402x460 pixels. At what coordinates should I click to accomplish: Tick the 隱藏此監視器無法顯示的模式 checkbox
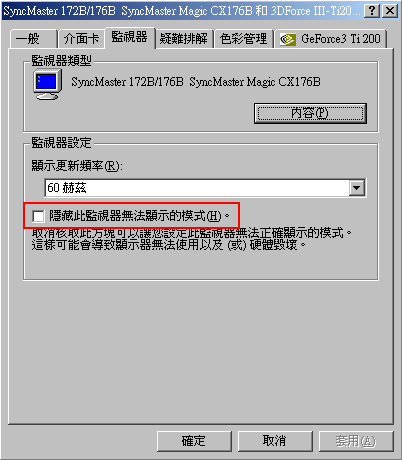click(38, 216)
